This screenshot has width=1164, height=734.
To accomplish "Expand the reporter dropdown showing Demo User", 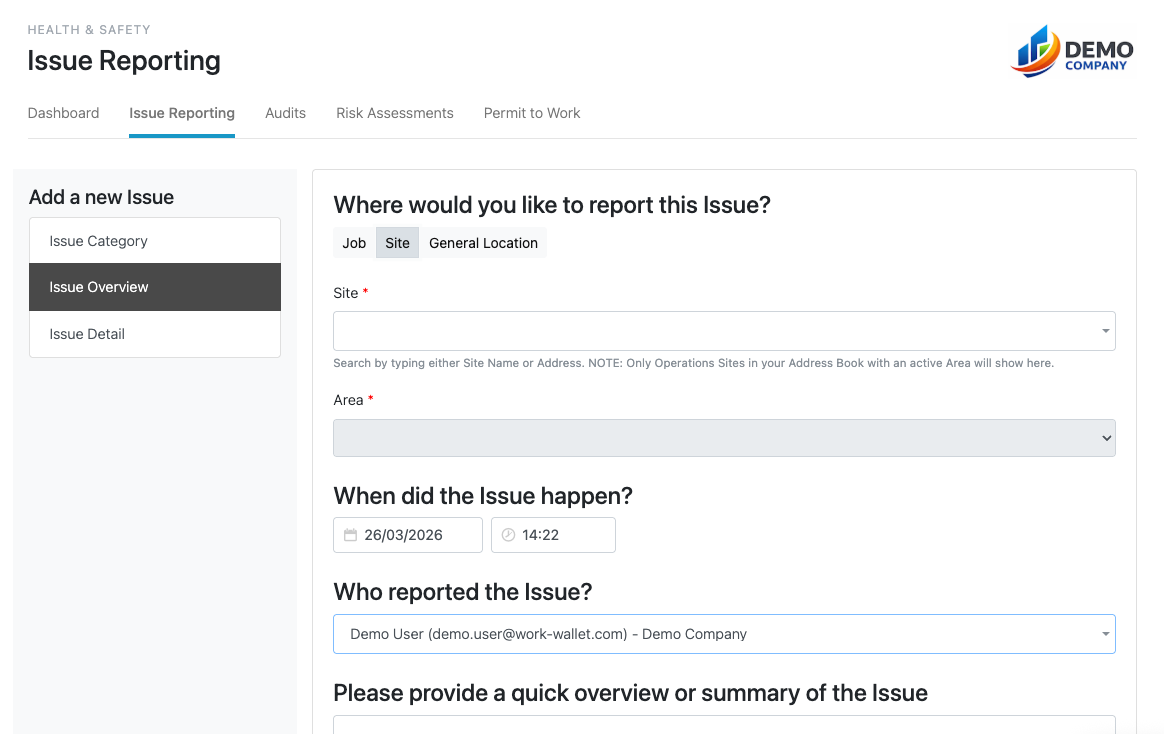I will point(1104,633).
